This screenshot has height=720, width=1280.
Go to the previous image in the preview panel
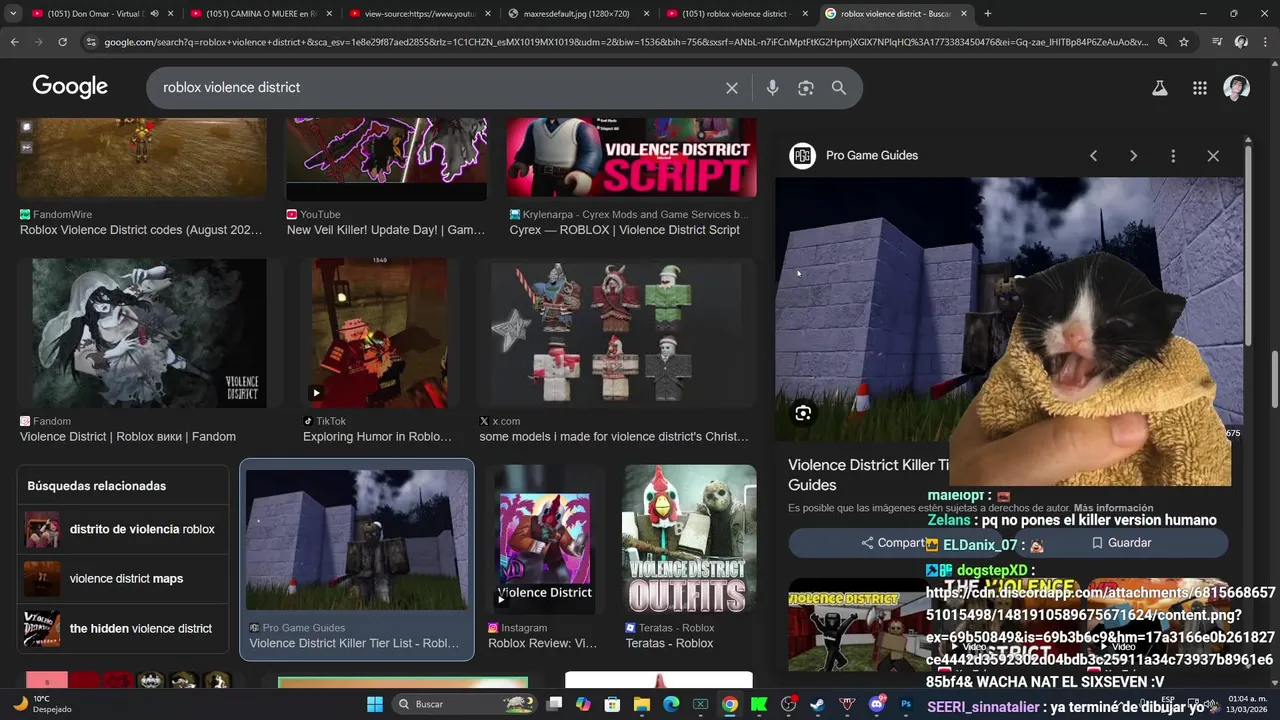tap(1093, 156)
